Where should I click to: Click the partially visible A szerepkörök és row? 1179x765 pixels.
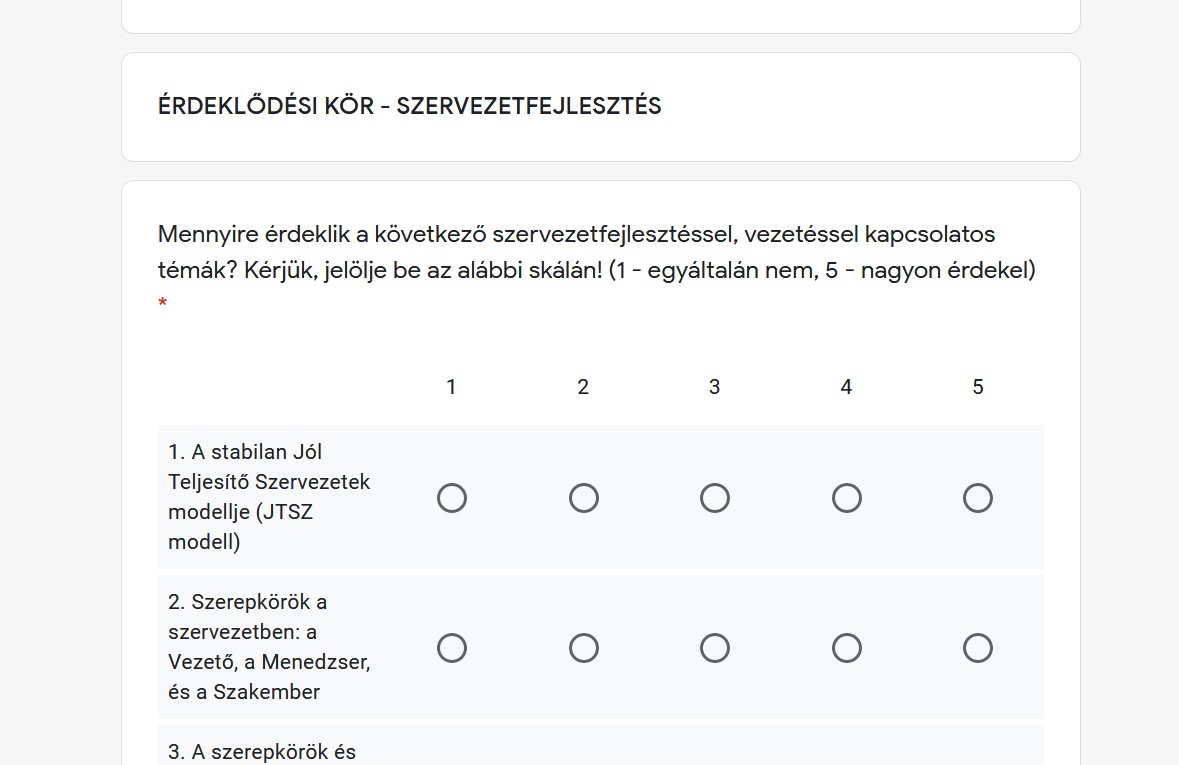[x=261, y=752]
